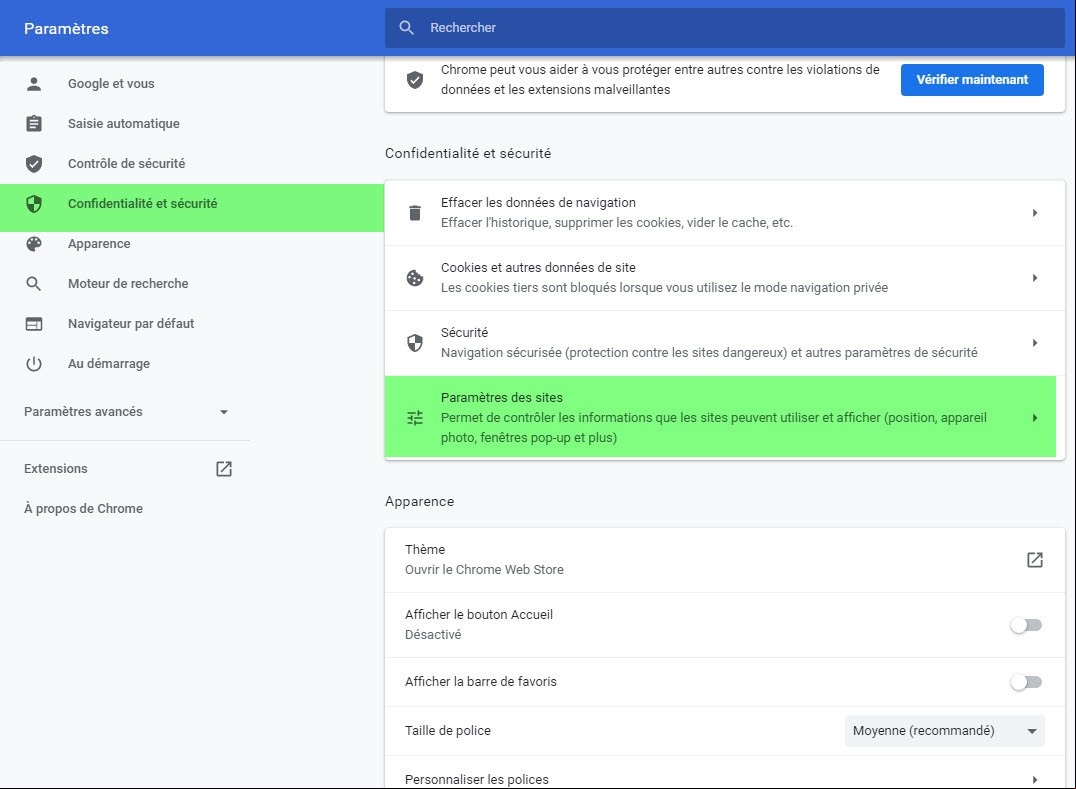Viewport: 1076px width, 789px height.
Task: Click Ouvrir le Chrome Web Store text
Action: coord(484,569)
